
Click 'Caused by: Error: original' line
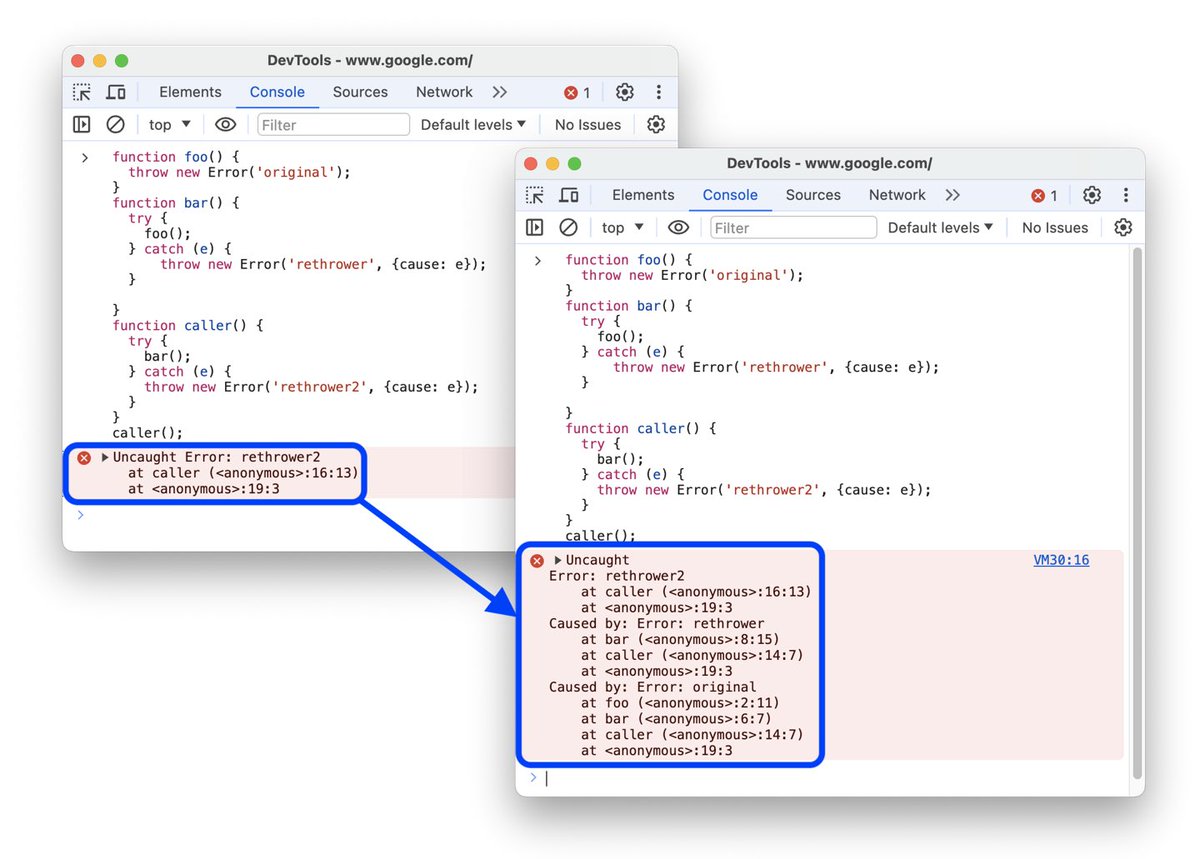click(653, 687)
